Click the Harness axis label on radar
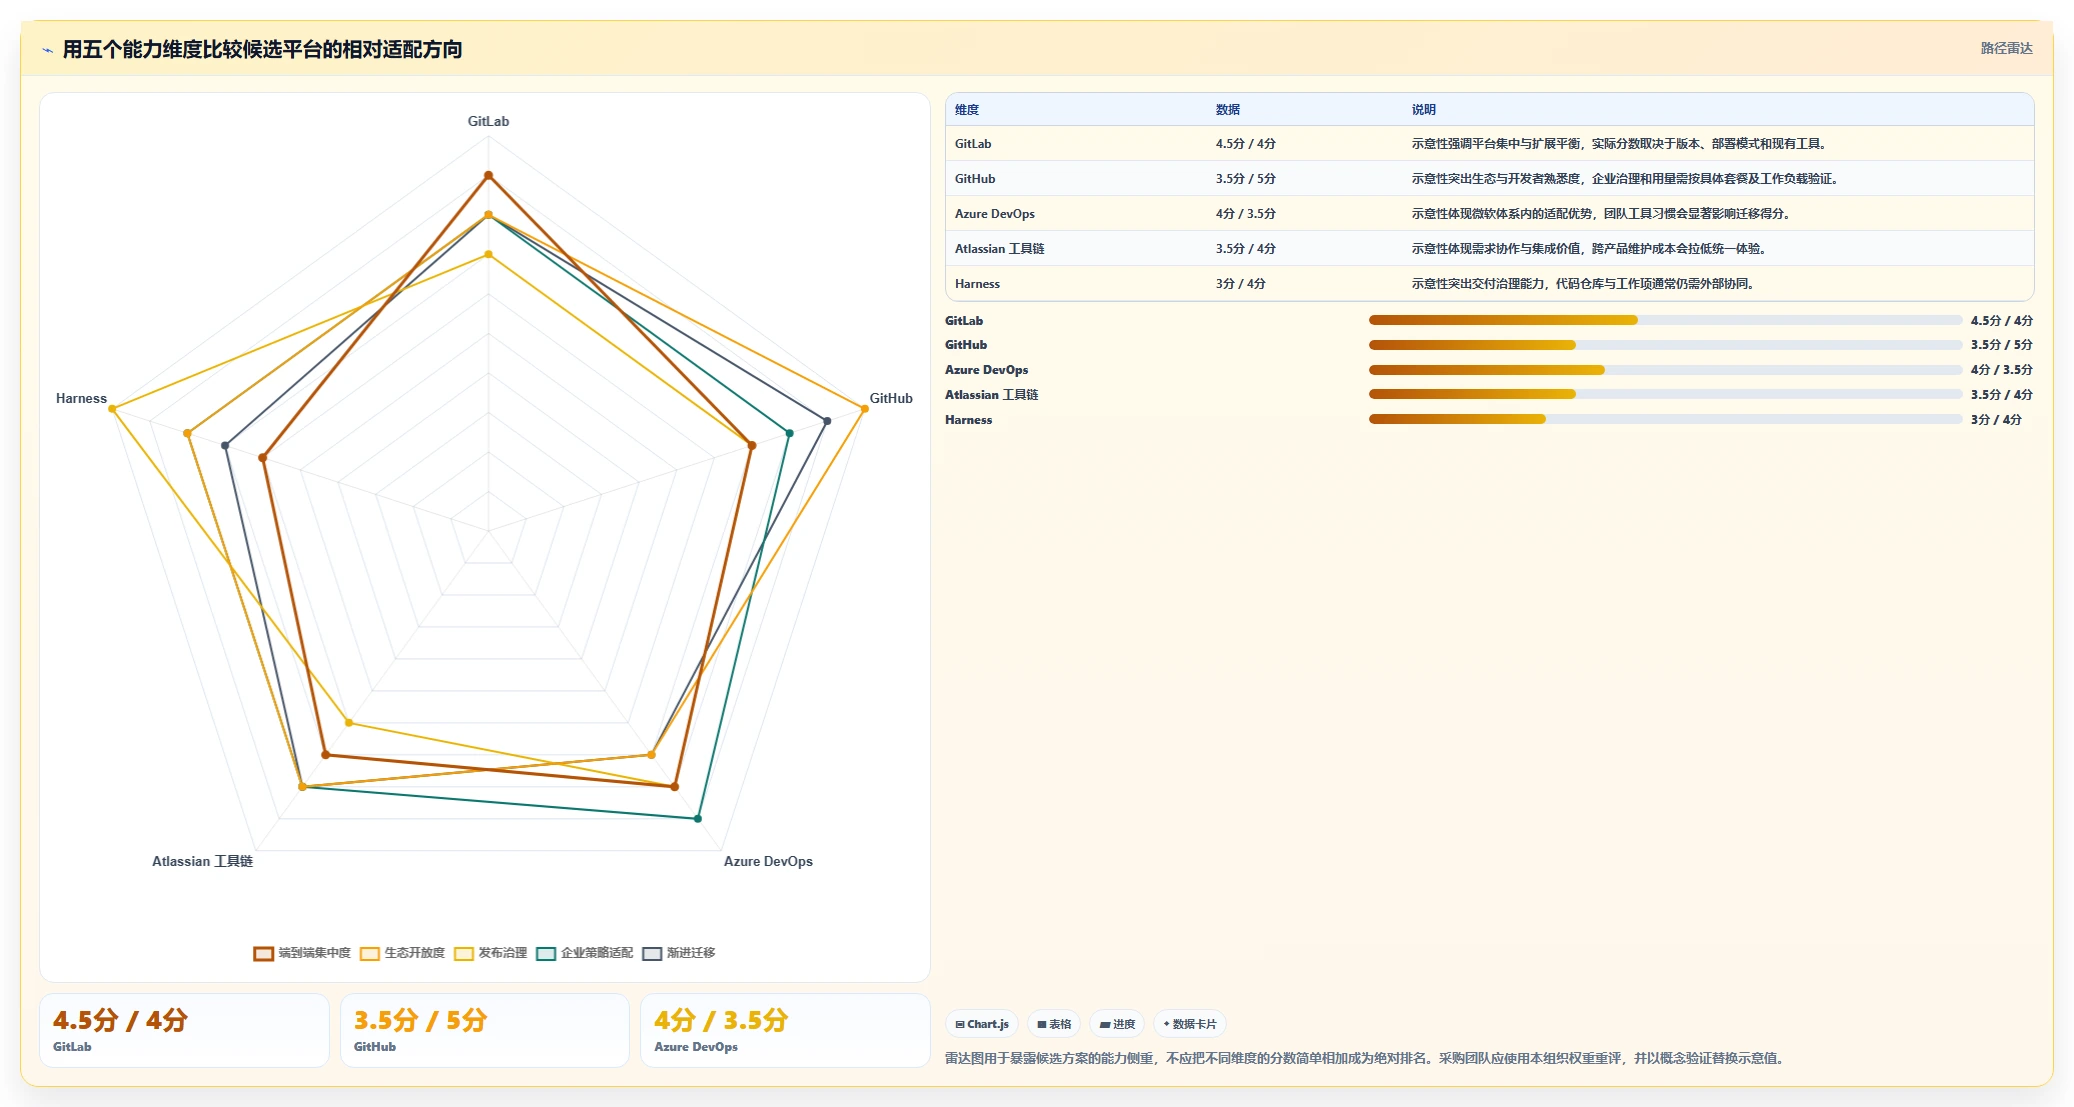The width and height of the screenshot is (2074, 1107). click(x=81, y=398)
